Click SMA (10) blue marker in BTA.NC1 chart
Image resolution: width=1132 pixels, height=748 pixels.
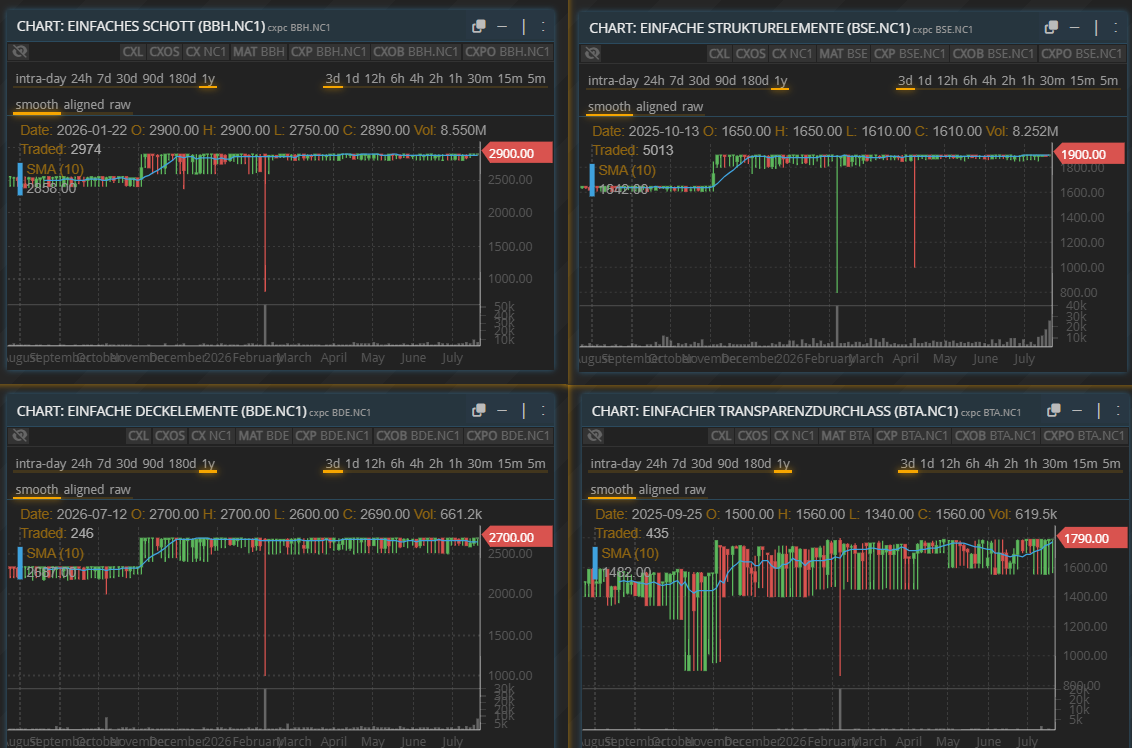click(x=595, y=562)
